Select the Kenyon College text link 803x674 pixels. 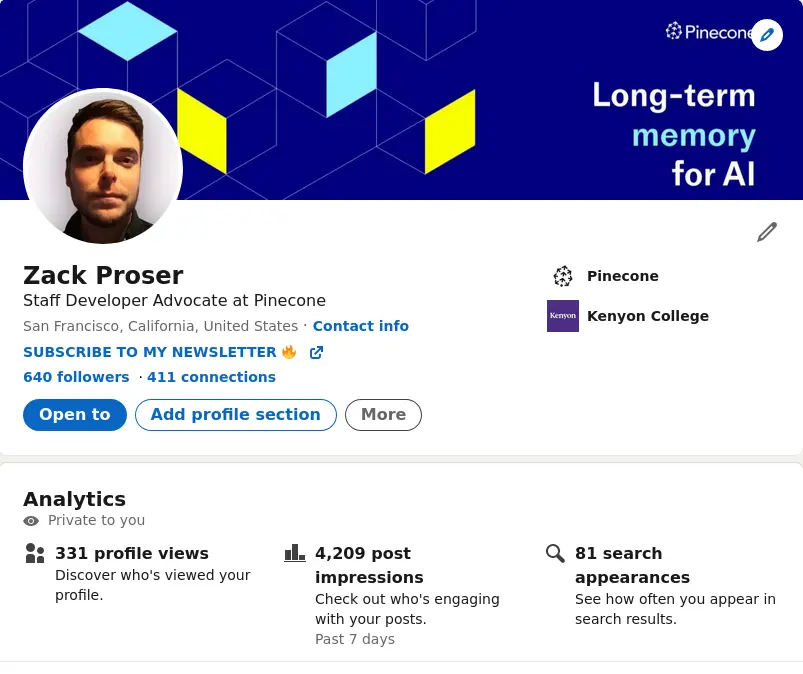click(x=648, y=316)
